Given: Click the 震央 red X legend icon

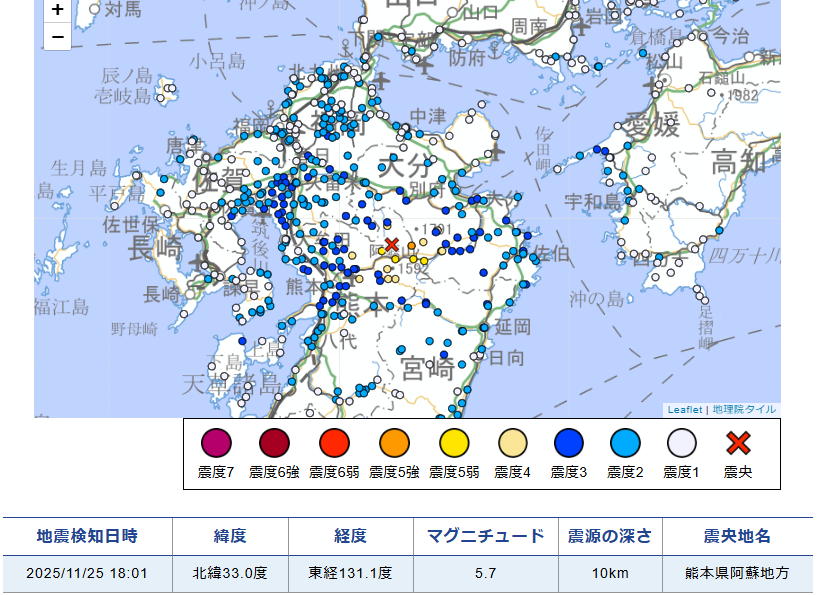Looking at the screenshot, I should 738,443.
